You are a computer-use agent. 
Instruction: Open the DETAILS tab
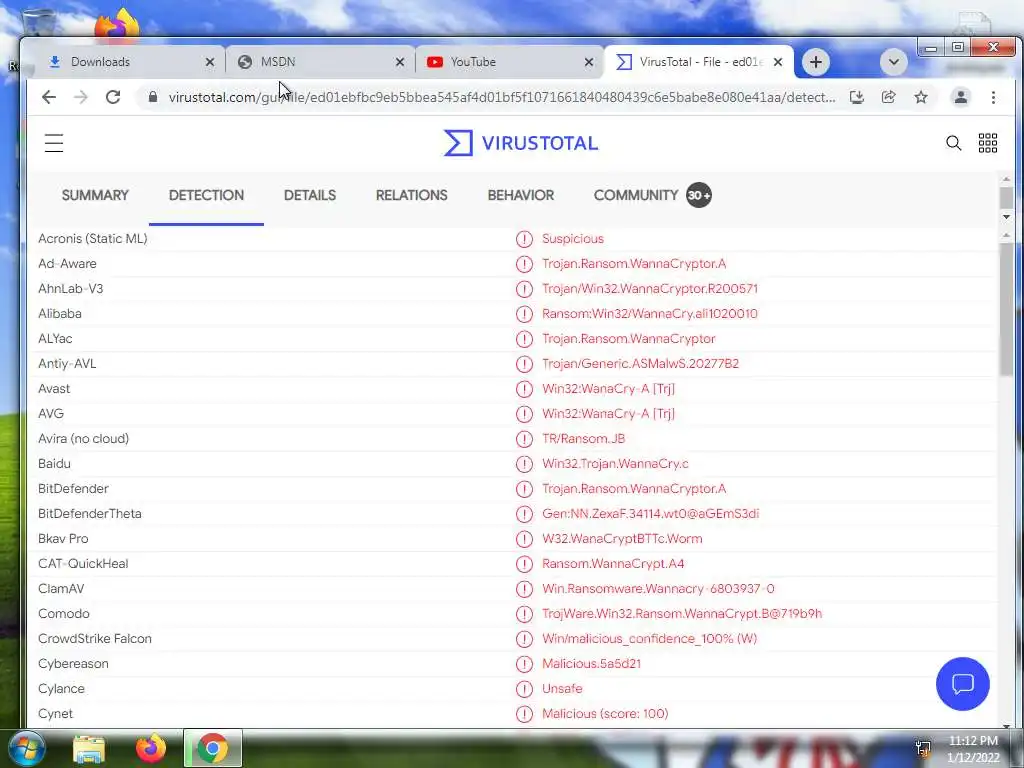(x=310, y=195)
